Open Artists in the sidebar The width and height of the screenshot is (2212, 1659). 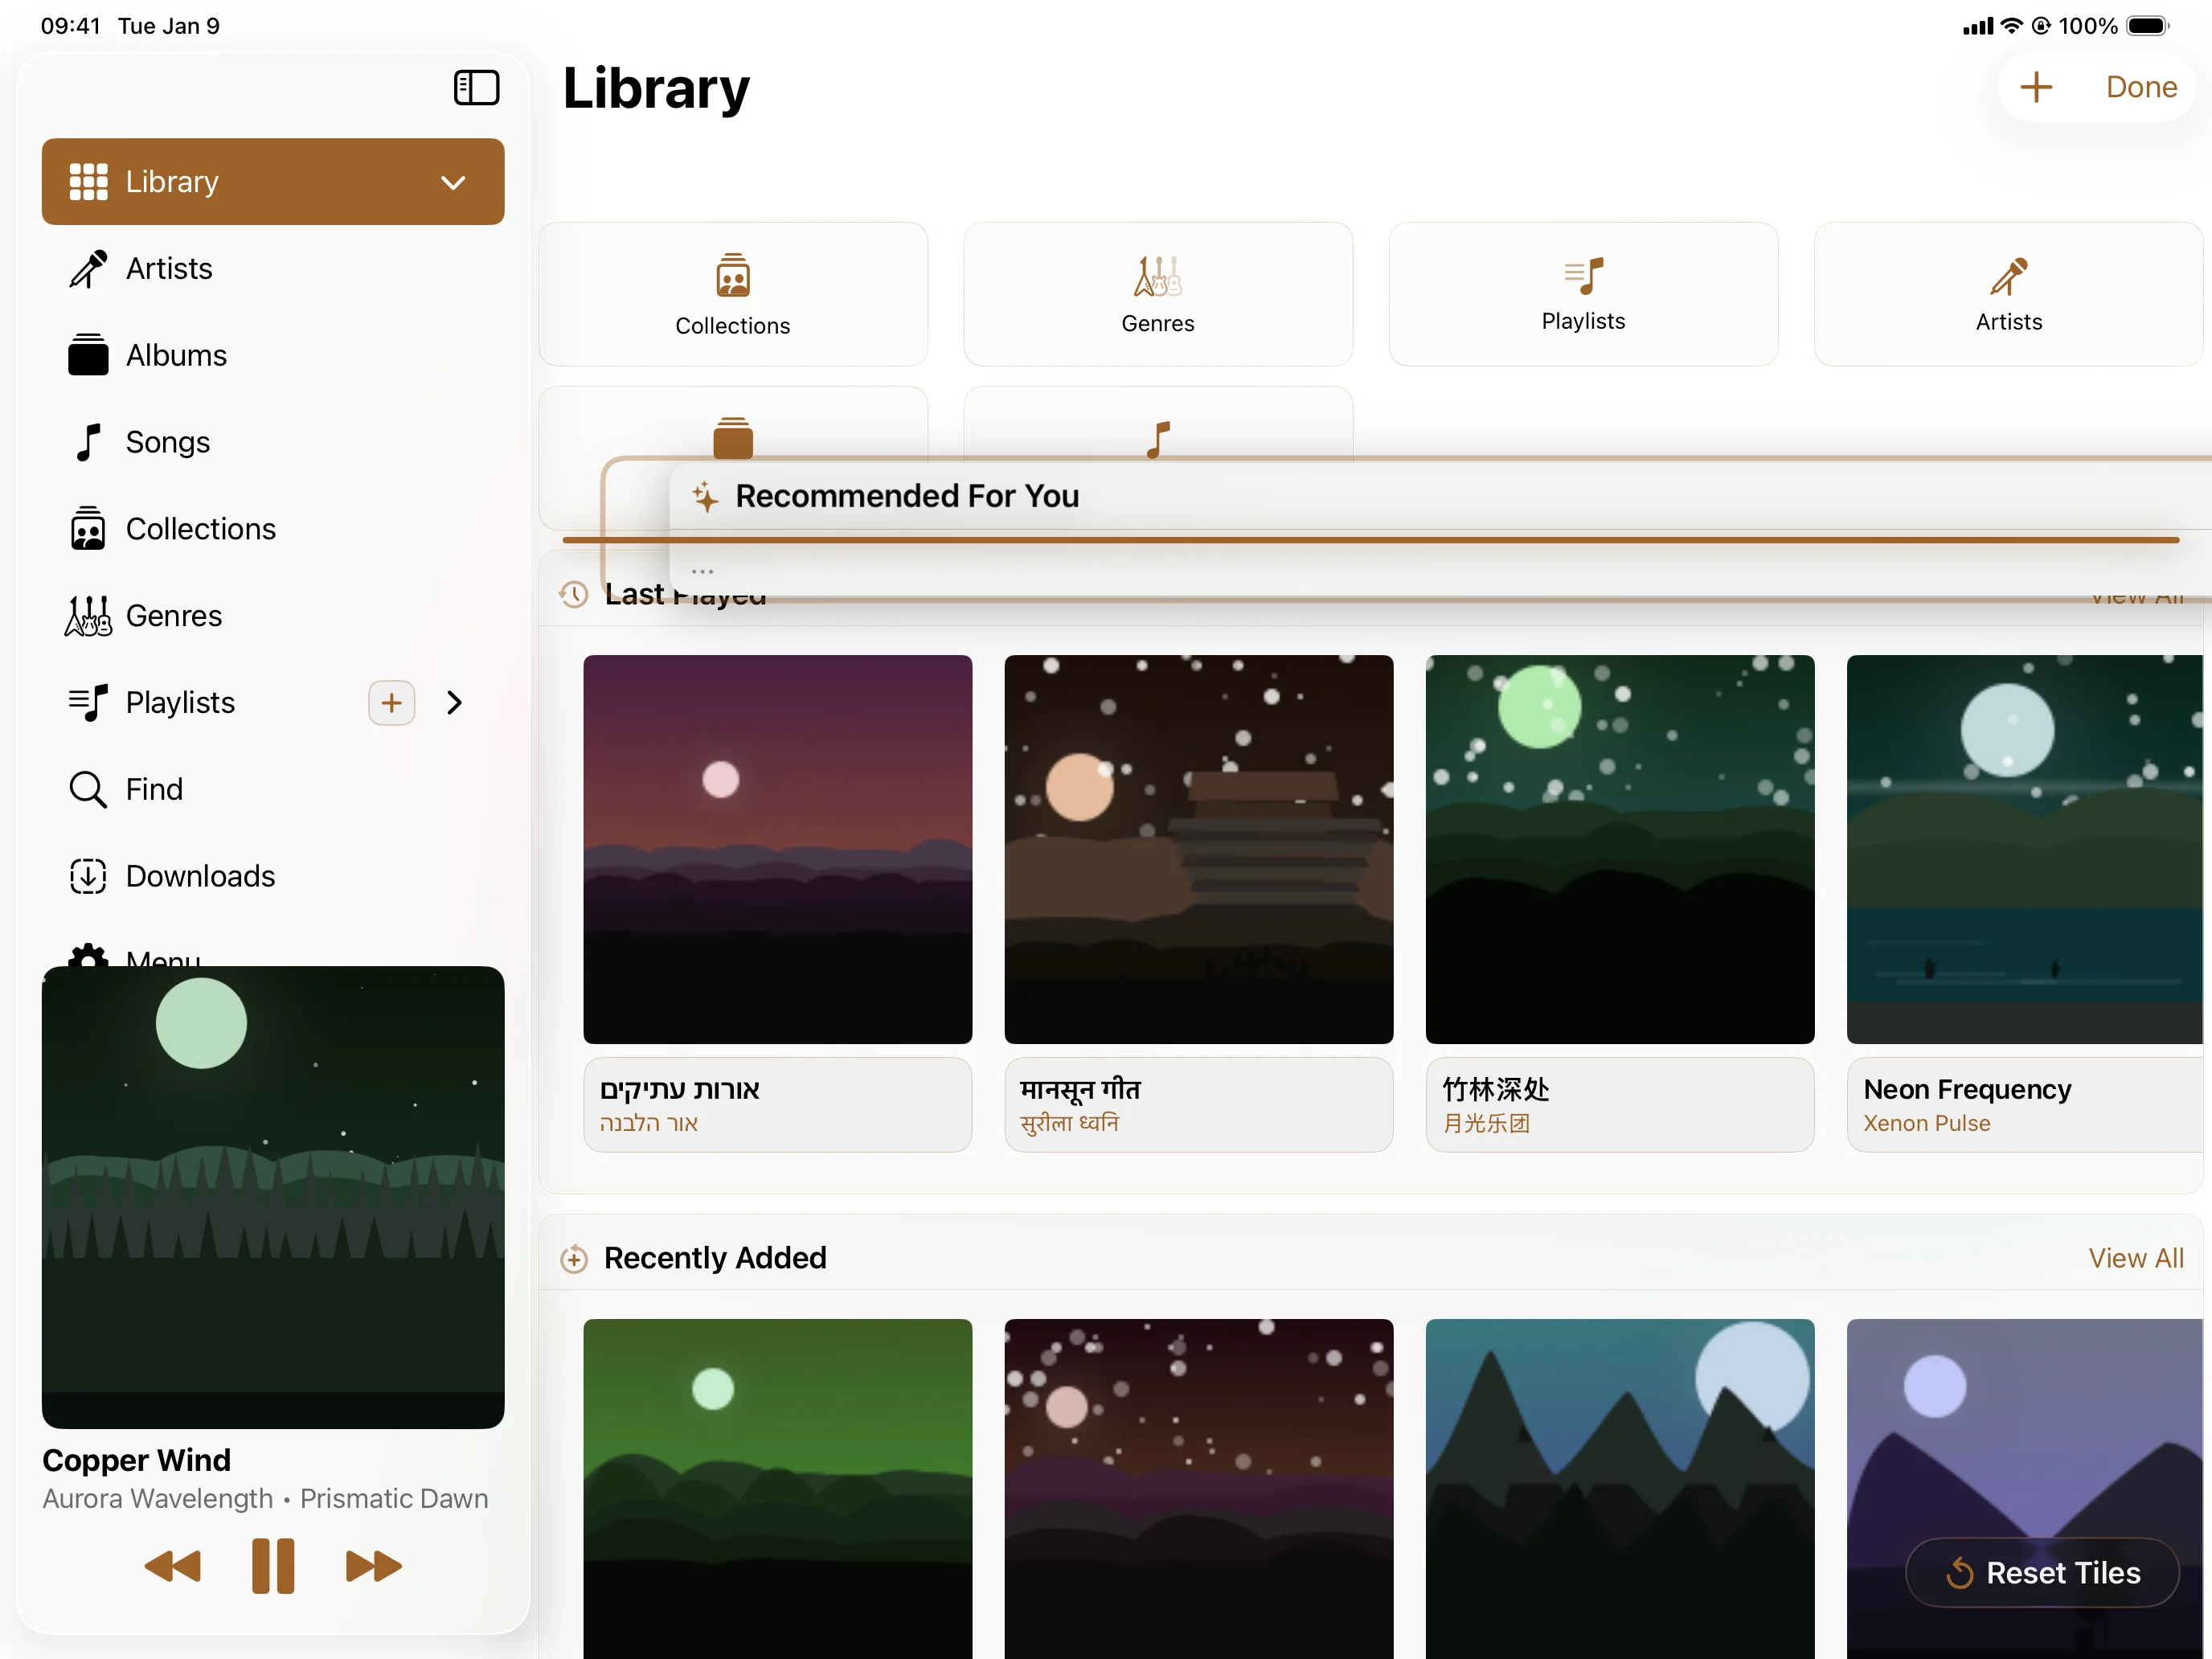click(169, 268)
